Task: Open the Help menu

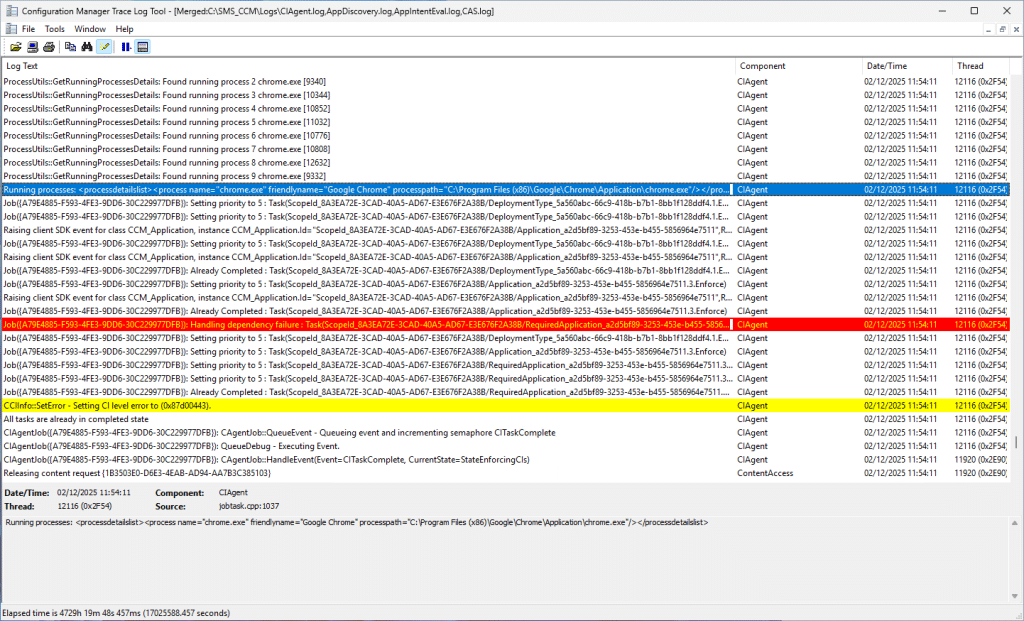Action: pyautogui.click(x=124, y=29)
